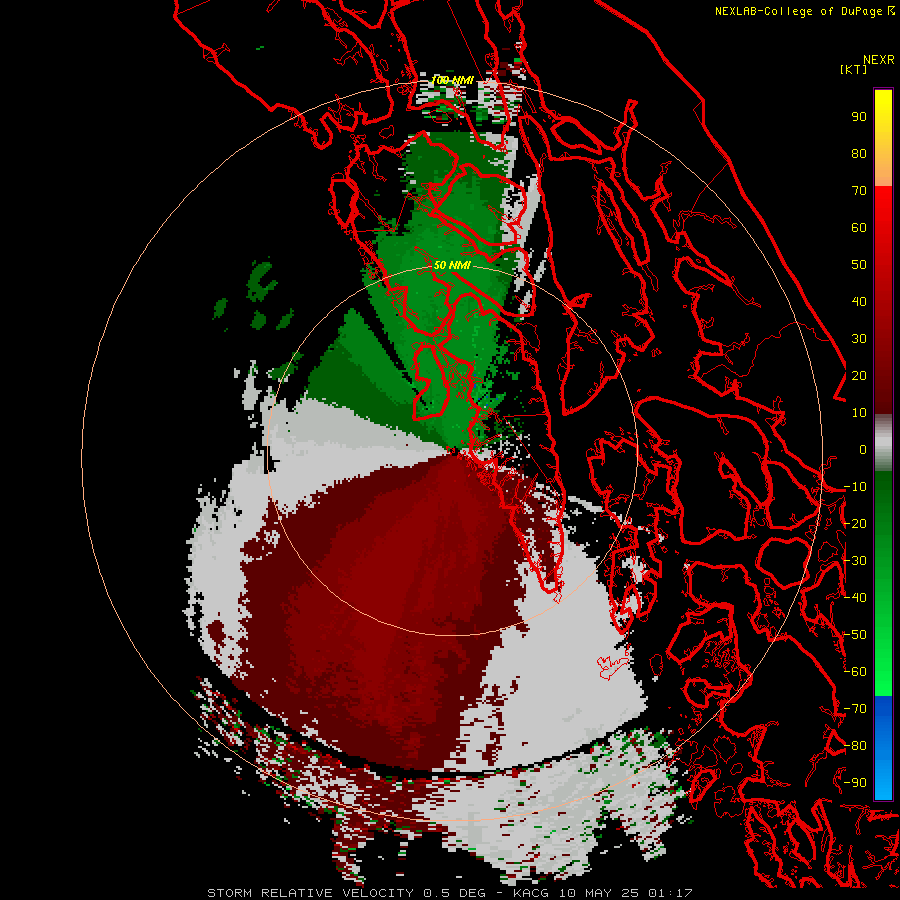
Task: Click the positive 10 scale label
Action: [x=859, y=413]
